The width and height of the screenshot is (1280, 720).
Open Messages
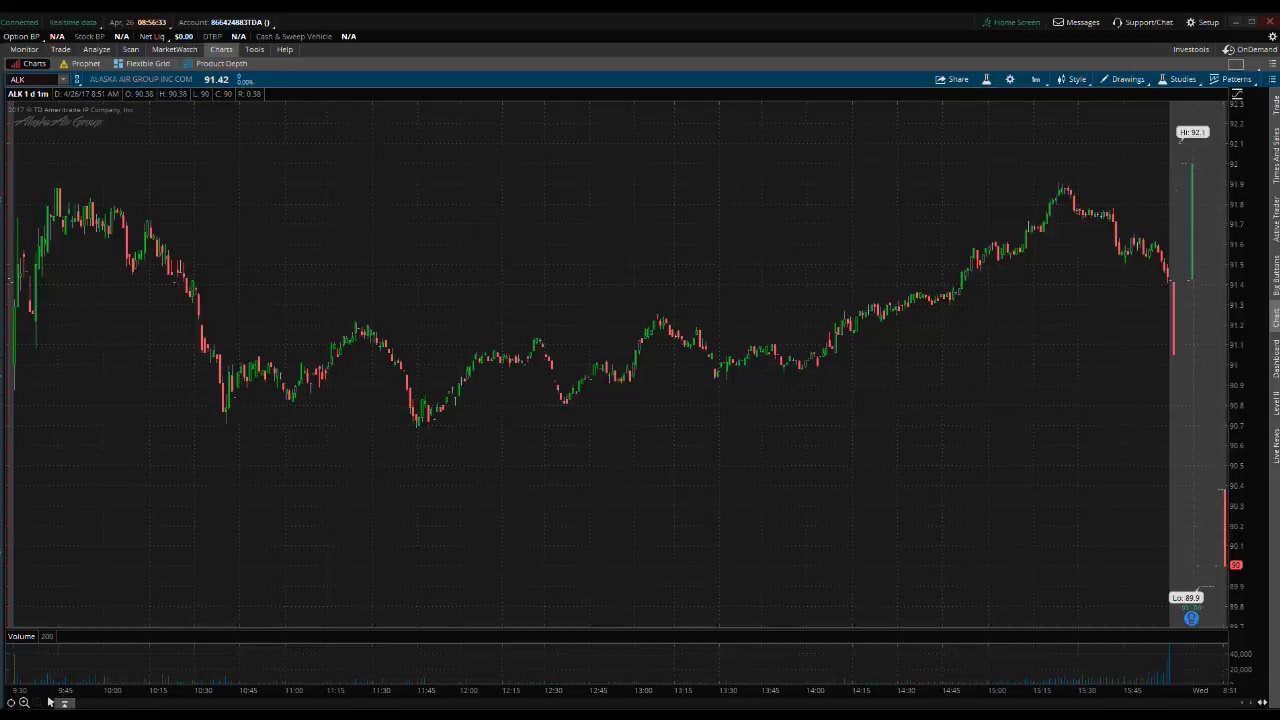[x=1076, y=22]
